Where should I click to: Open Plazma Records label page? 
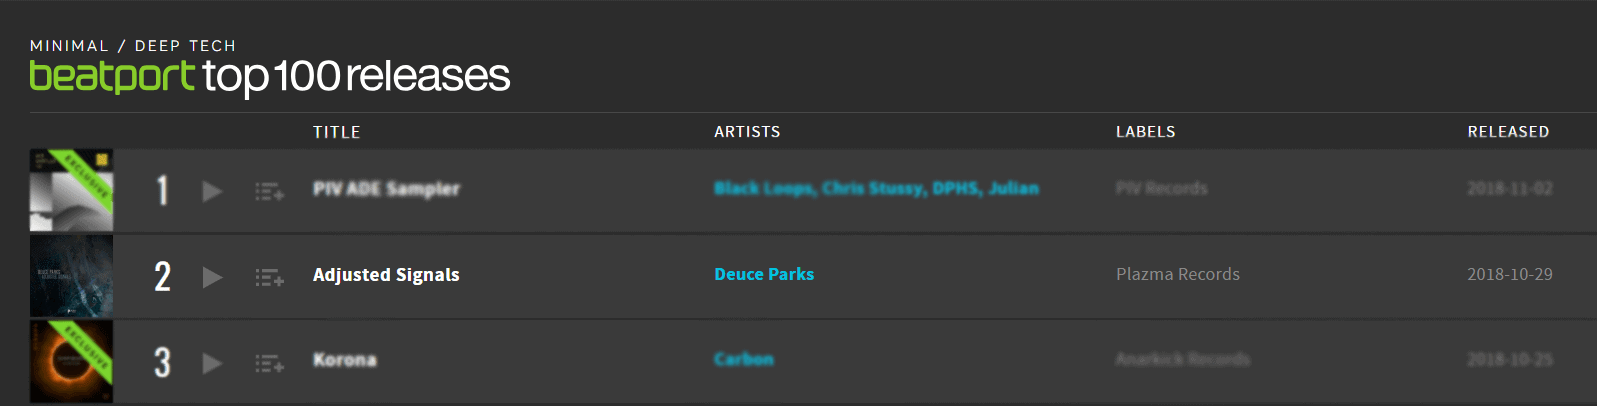point(1178,274)
